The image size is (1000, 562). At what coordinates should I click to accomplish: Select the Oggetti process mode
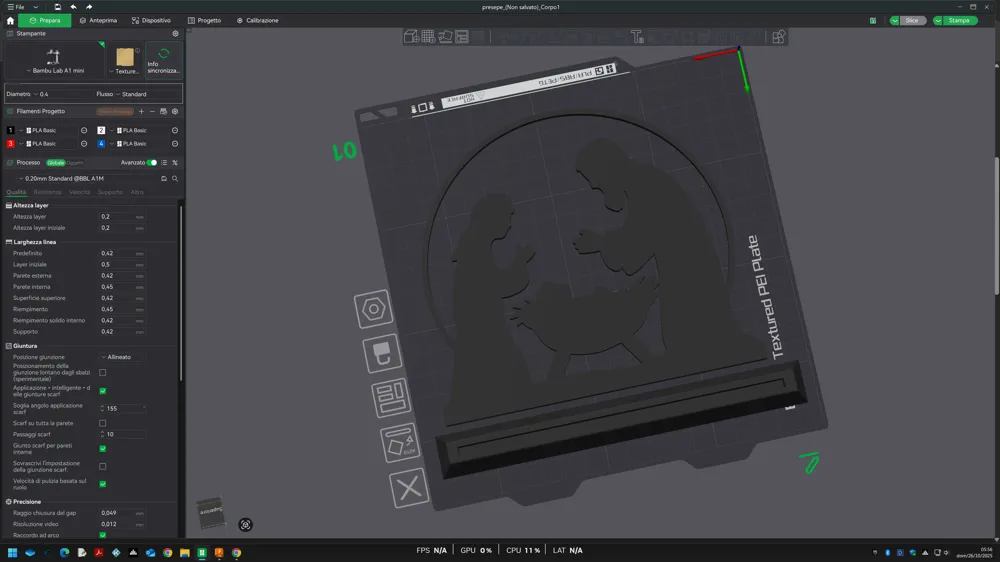click(75, 163)
